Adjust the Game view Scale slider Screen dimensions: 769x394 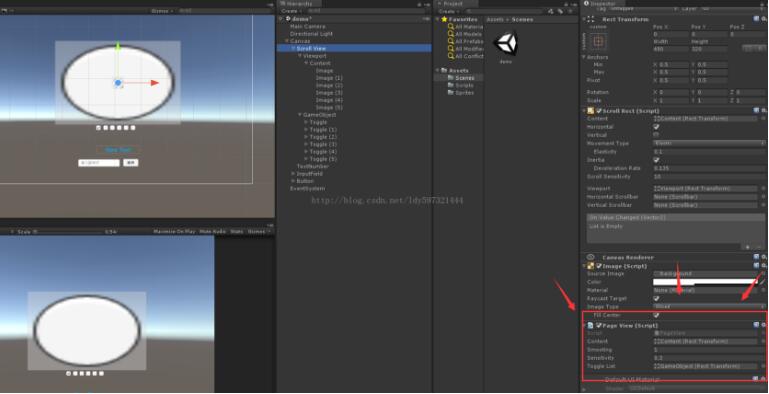pyautogui.click(x=69, y=231)
